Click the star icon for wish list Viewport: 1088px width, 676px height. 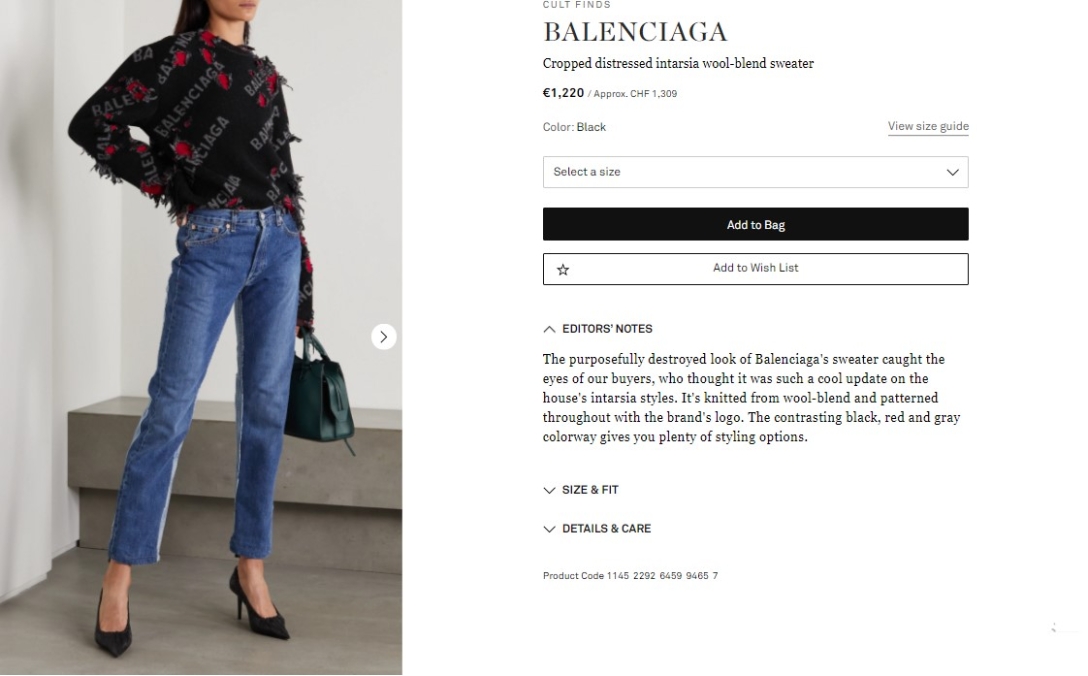click(x=563, y=269)
